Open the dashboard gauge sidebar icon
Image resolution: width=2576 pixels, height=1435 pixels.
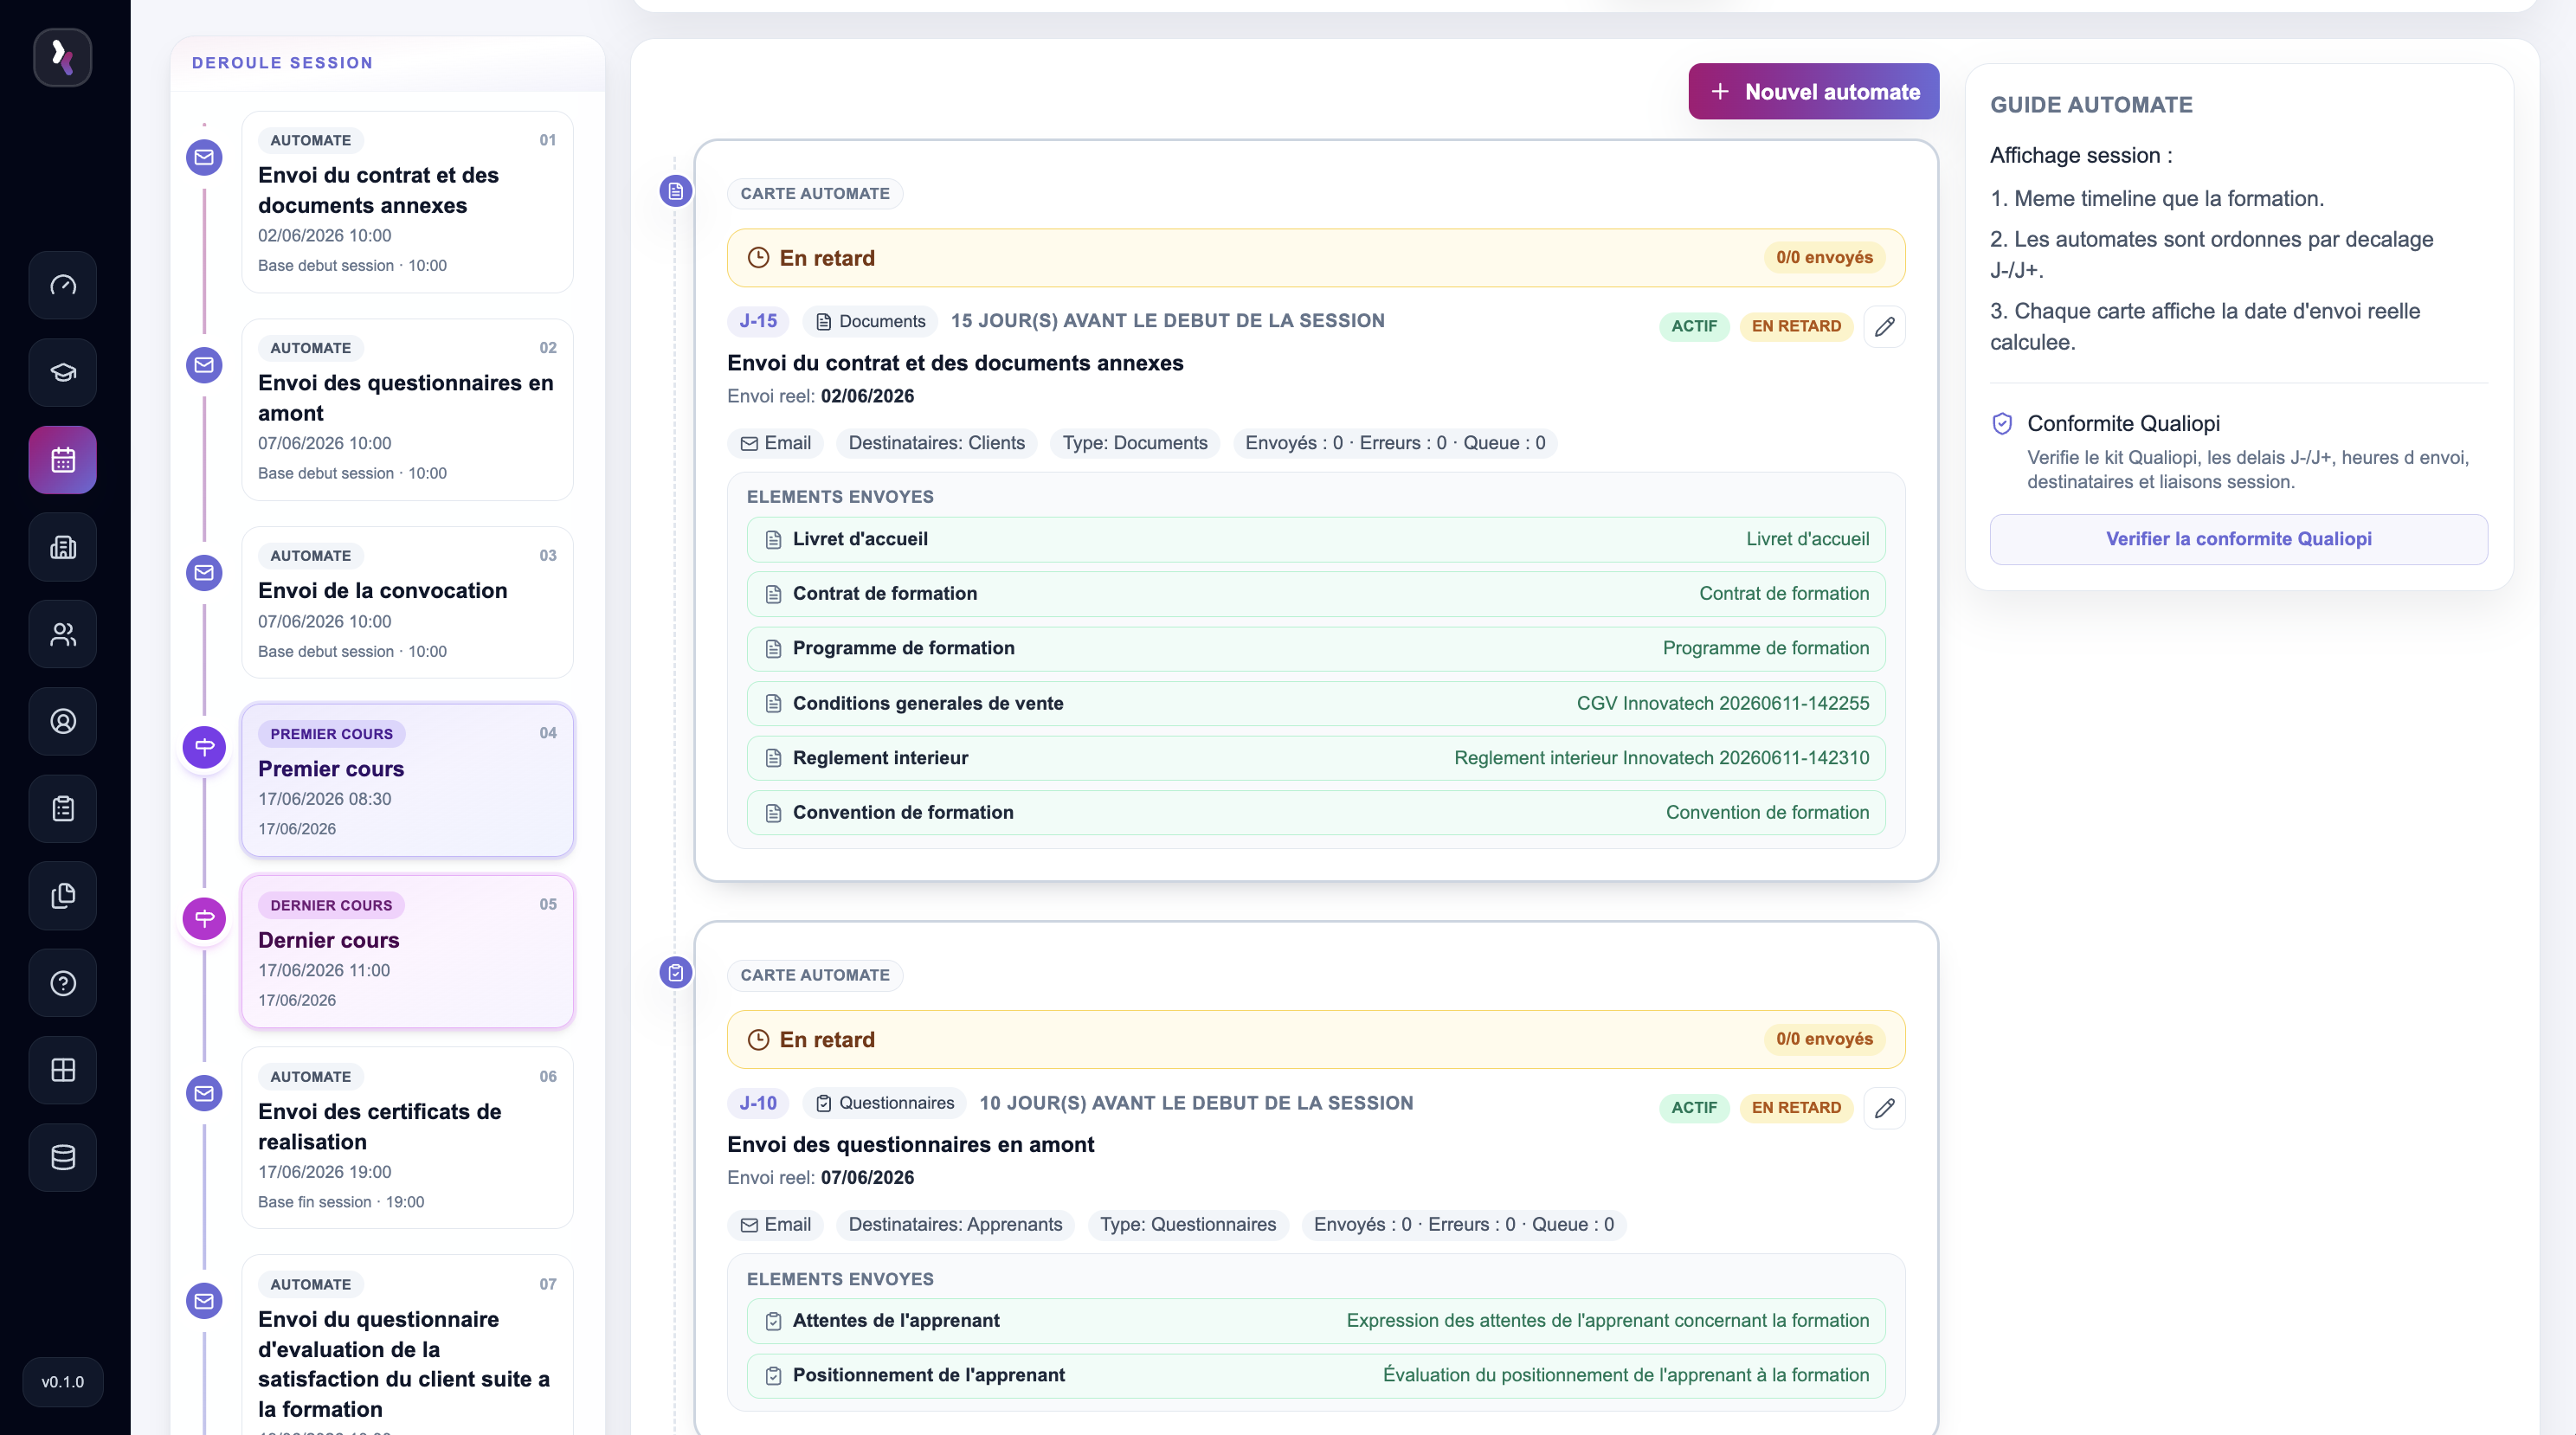[x=63, y=285]
